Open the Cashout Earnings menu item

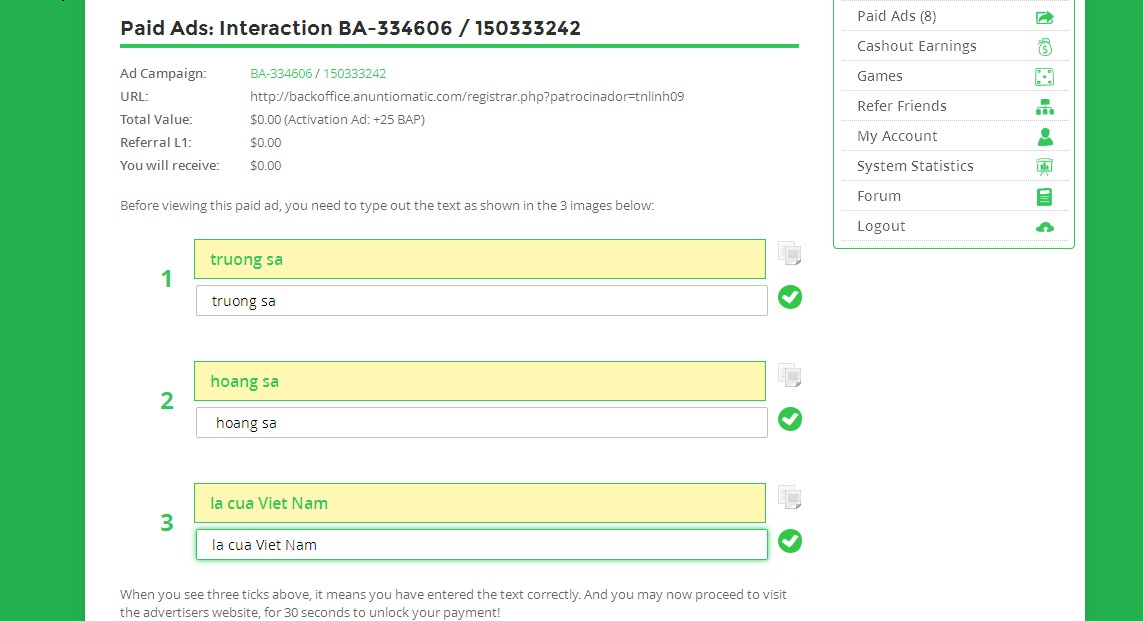click(916, 46)
